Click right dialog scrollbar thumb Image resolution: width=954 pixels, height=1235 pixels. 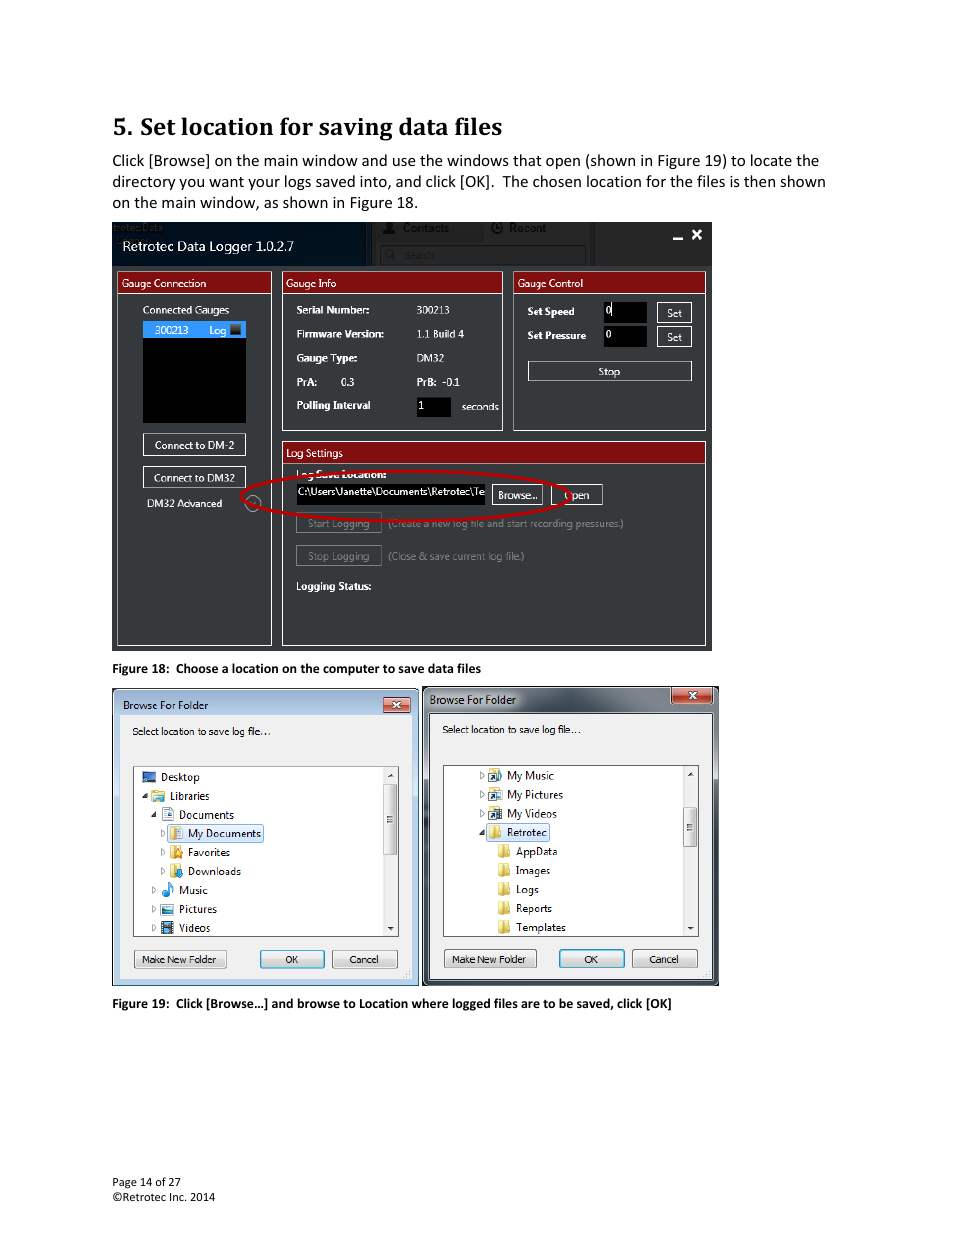(x=690, y=826)
